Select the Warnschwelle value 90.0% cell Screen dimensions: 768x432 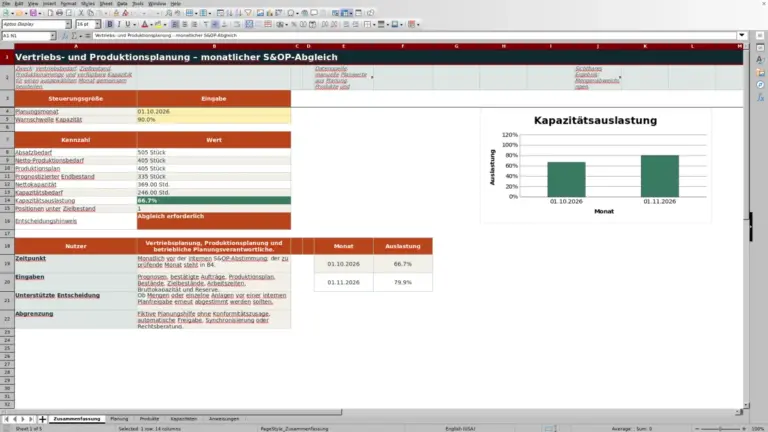click(214, 120)
